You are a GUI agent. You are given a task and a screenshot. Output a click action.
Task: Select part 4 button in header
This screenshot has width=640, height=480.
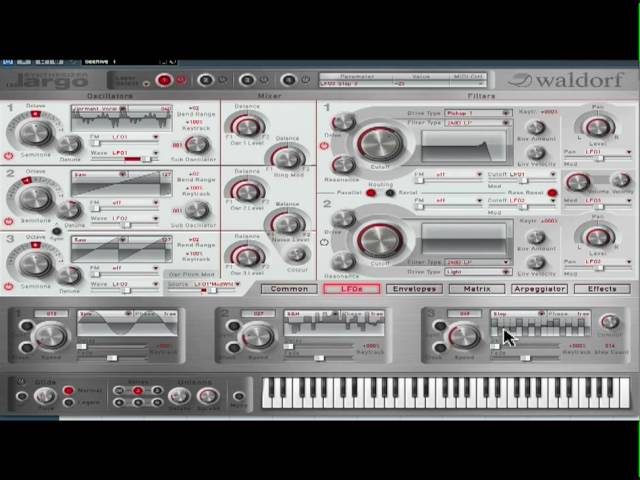289,80
